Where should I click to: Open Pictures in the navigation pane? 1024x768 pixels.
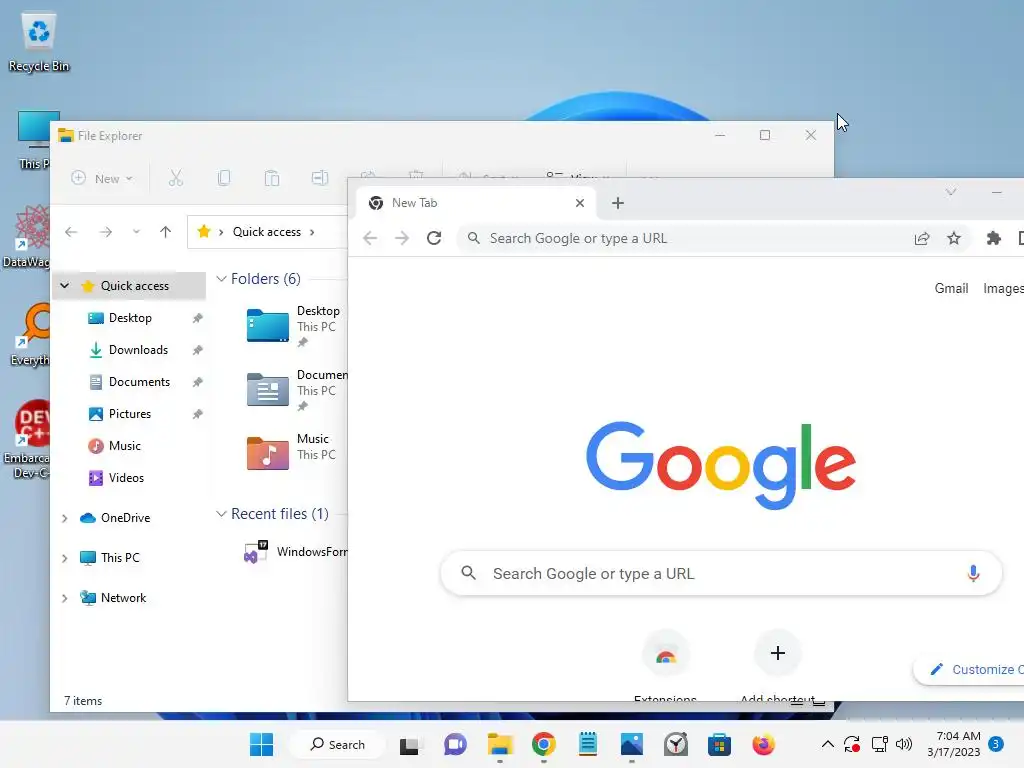(129, 414)
